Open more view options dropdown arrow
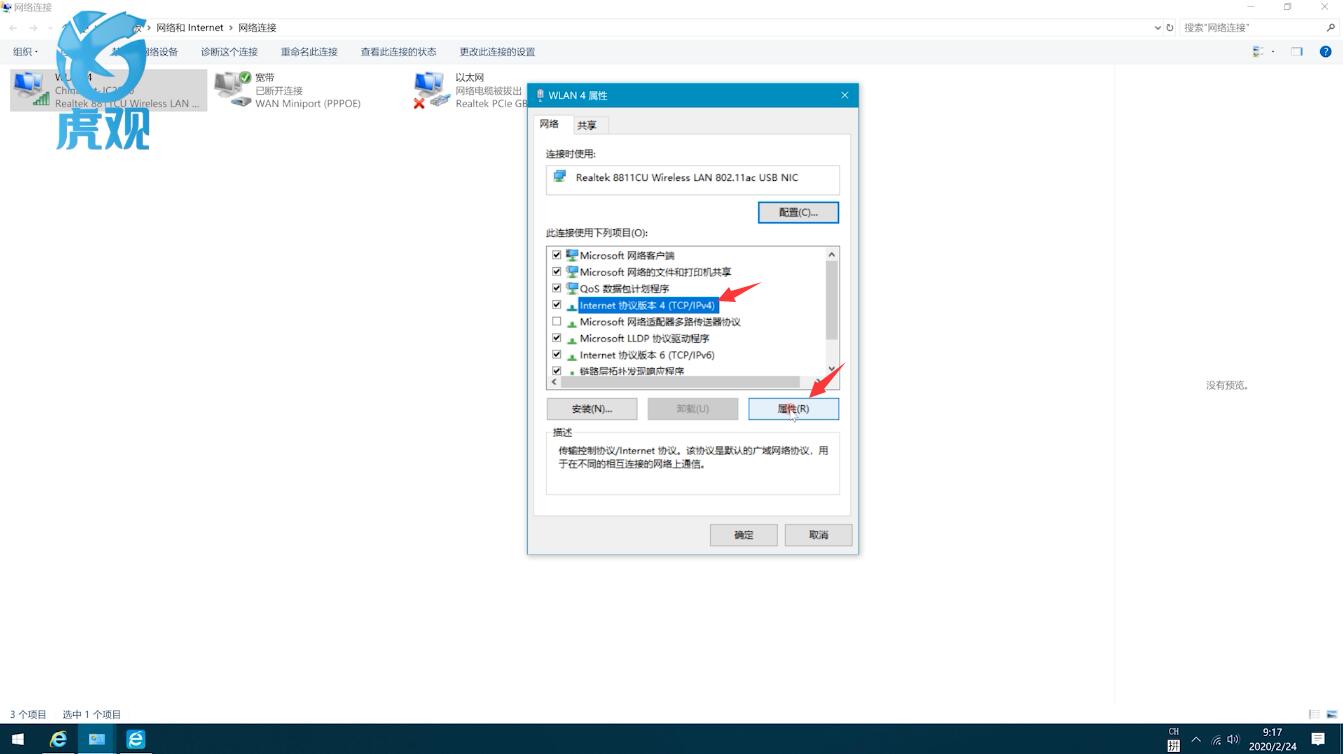The width and height of the screenshot is (1343, 754). (x=1272, y=52)
